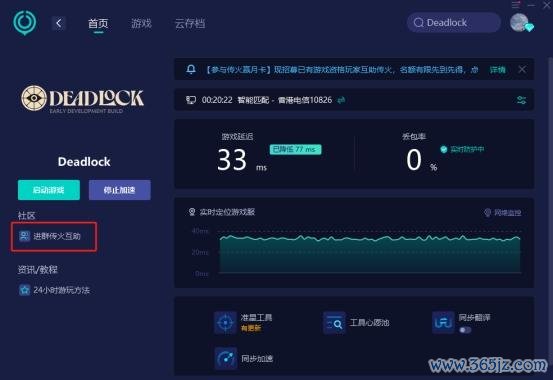The image size is (553, 380).
Task: Click the monitor icon beside timer
Action: point(191,100)
